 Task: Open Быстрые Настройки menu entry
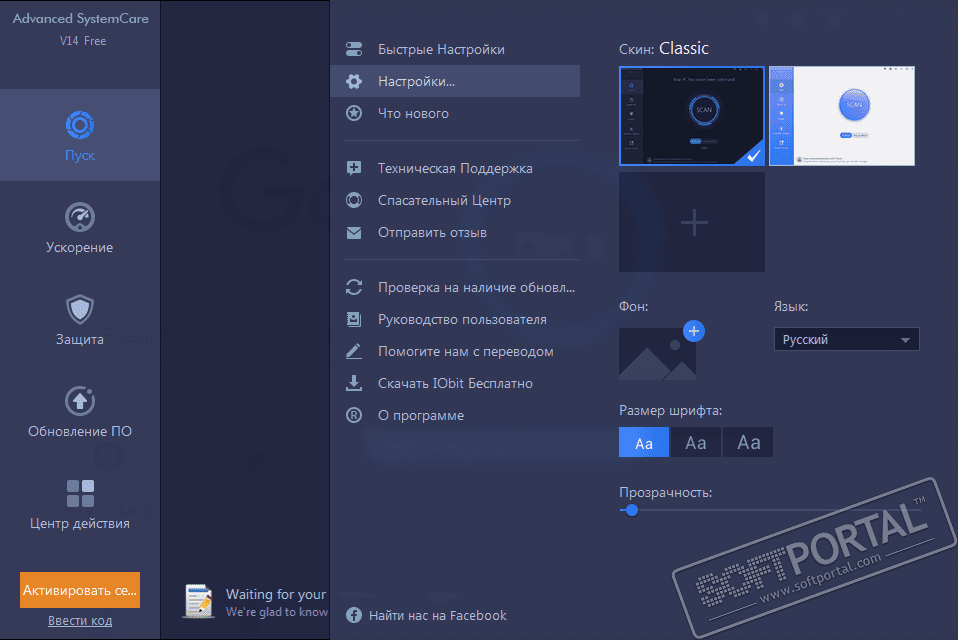455,49
